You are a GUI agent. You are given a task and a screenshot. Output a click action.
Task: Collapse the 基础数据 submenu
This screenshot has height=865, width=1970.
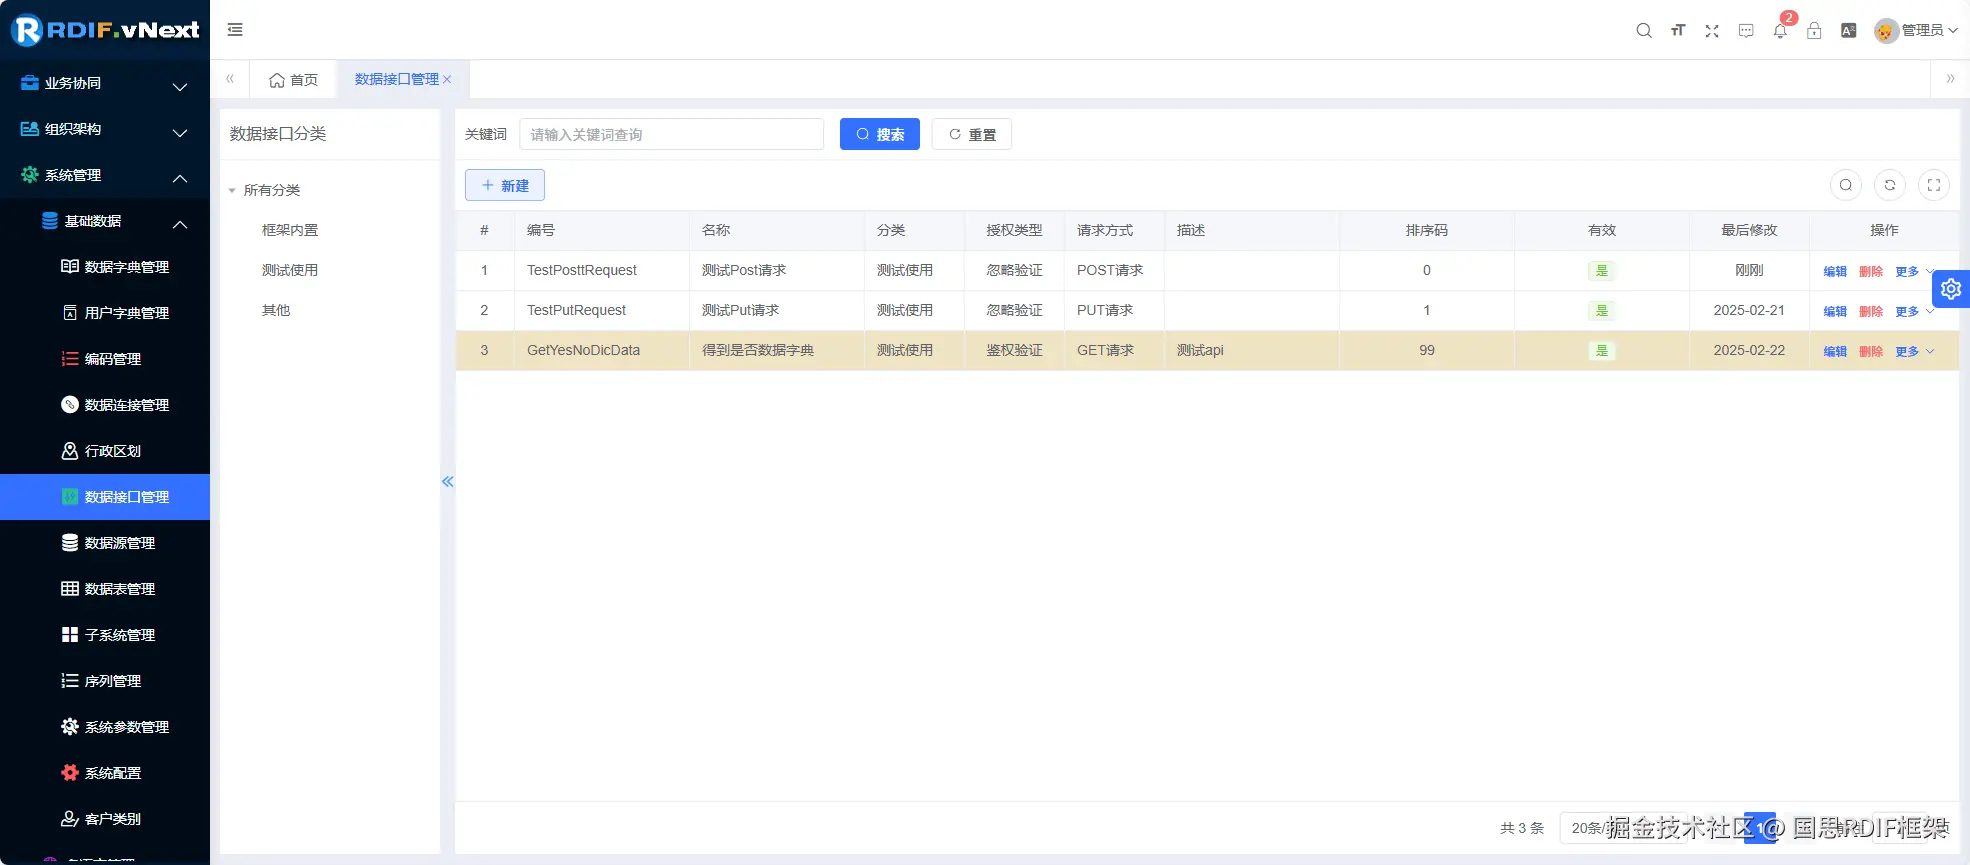pyautogui.click(x=105, y=221)
